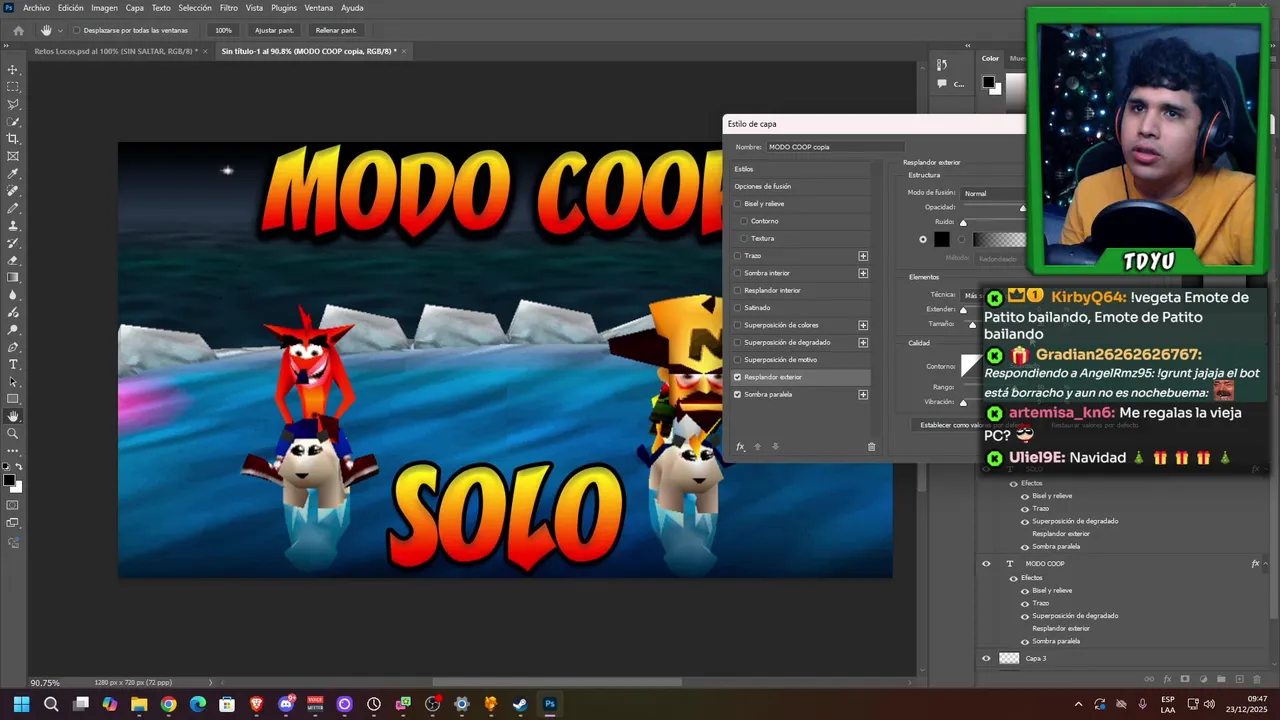1280x720 pixels.
Task: Open the Capa menu
Action: click(x=134, y=8)
